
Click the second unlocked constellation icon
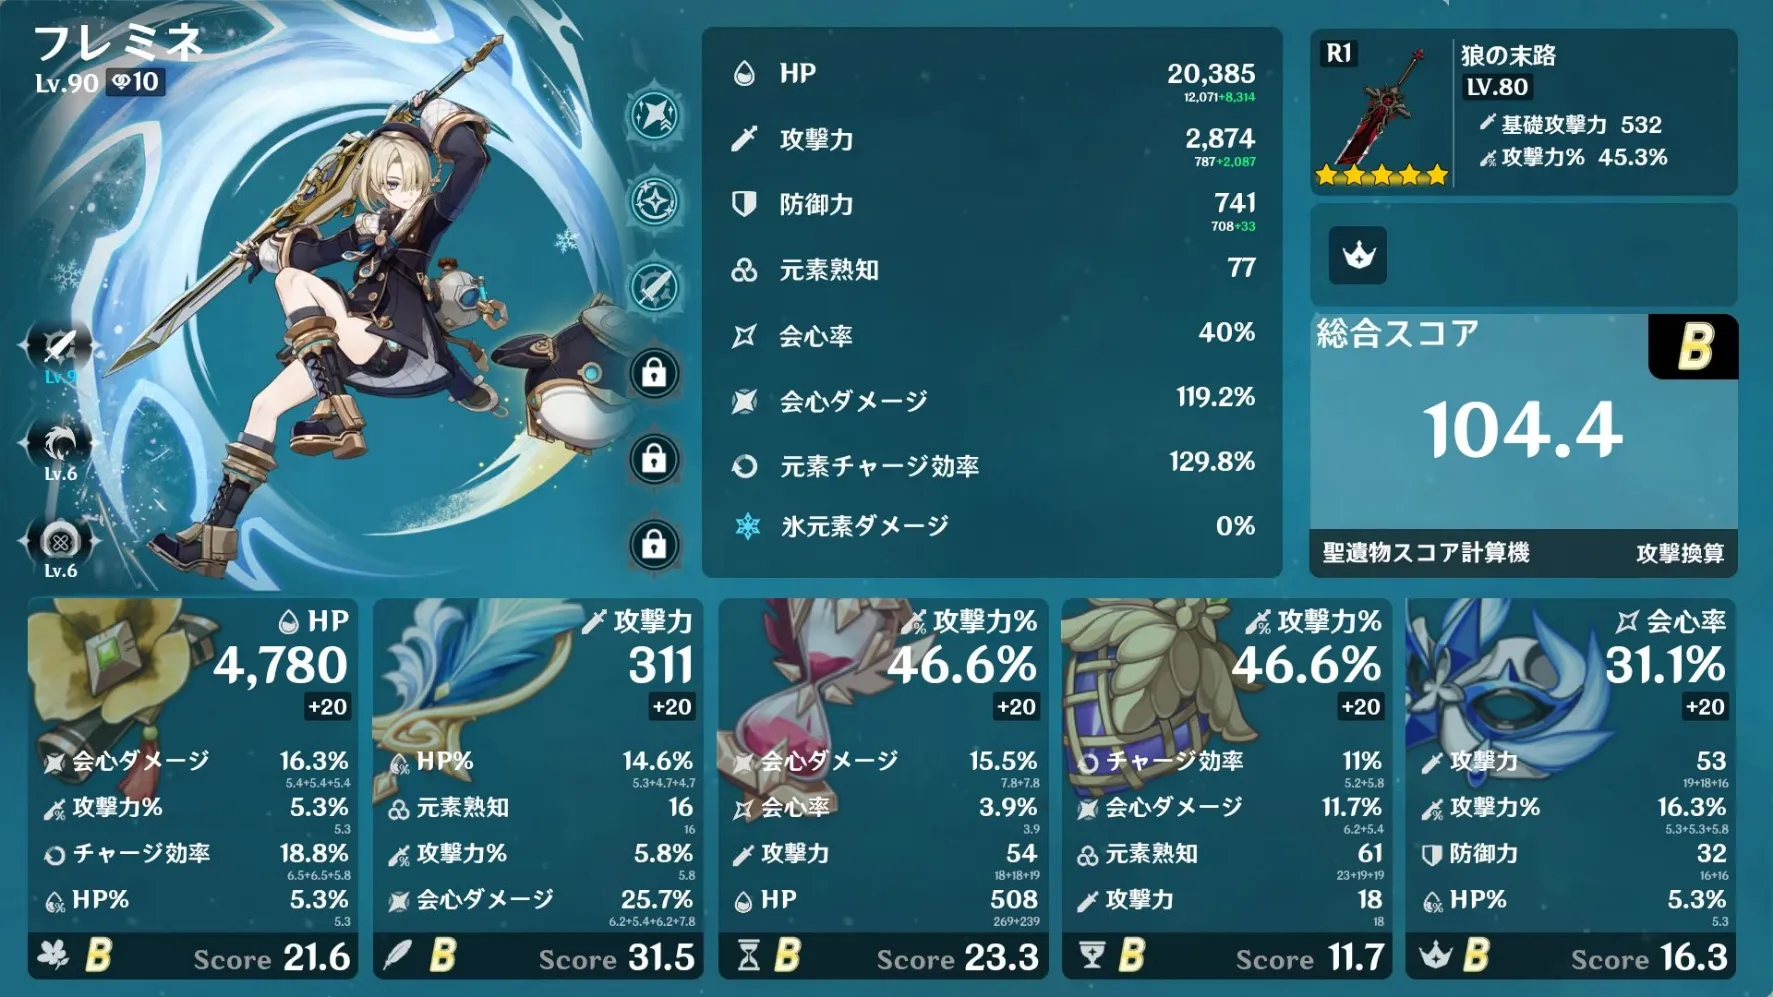655,201
